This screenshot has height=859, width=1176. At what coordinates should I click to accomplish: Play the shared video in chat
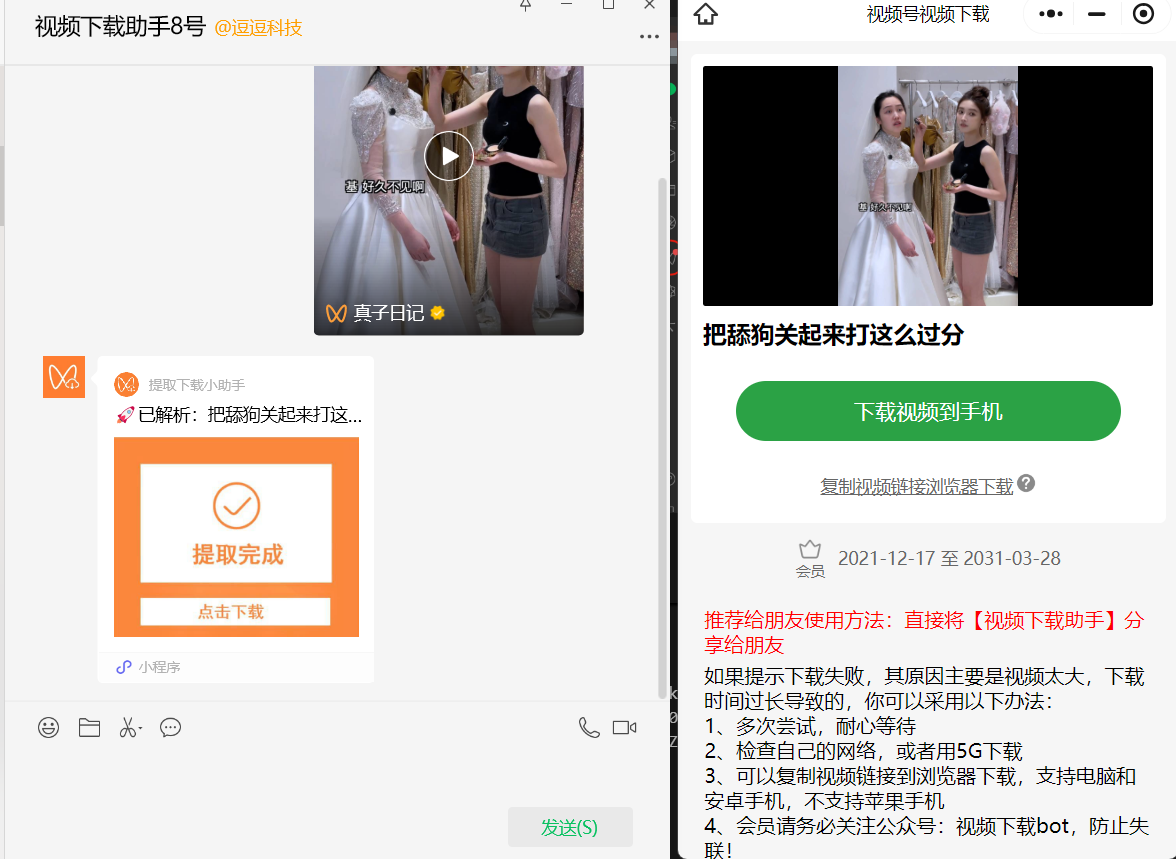click(x=448, y=156)
